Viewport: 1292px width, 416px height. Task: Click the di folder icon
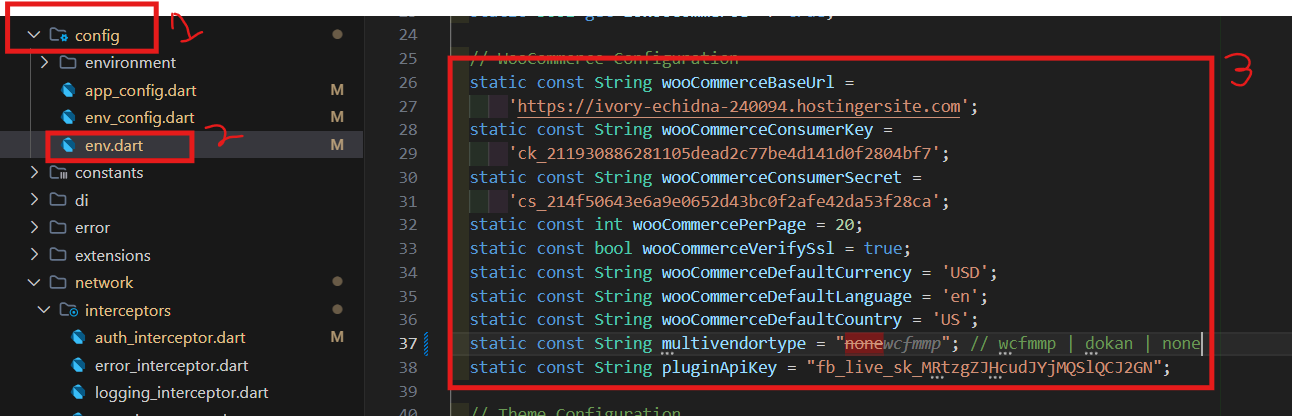coord(58,200)
